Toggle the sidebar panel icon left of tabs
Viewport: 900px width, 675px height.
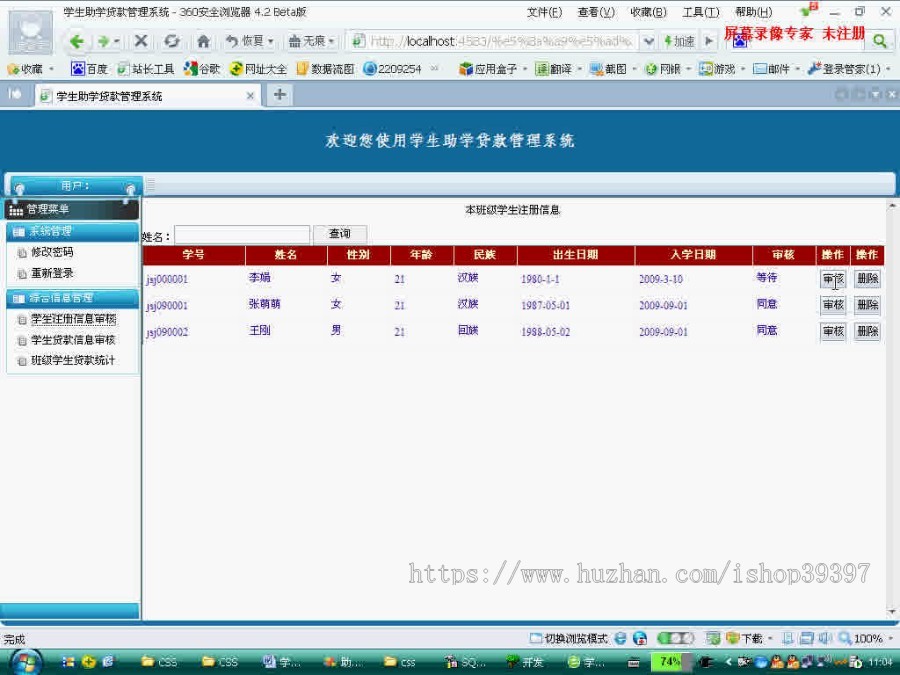point(14,94)
